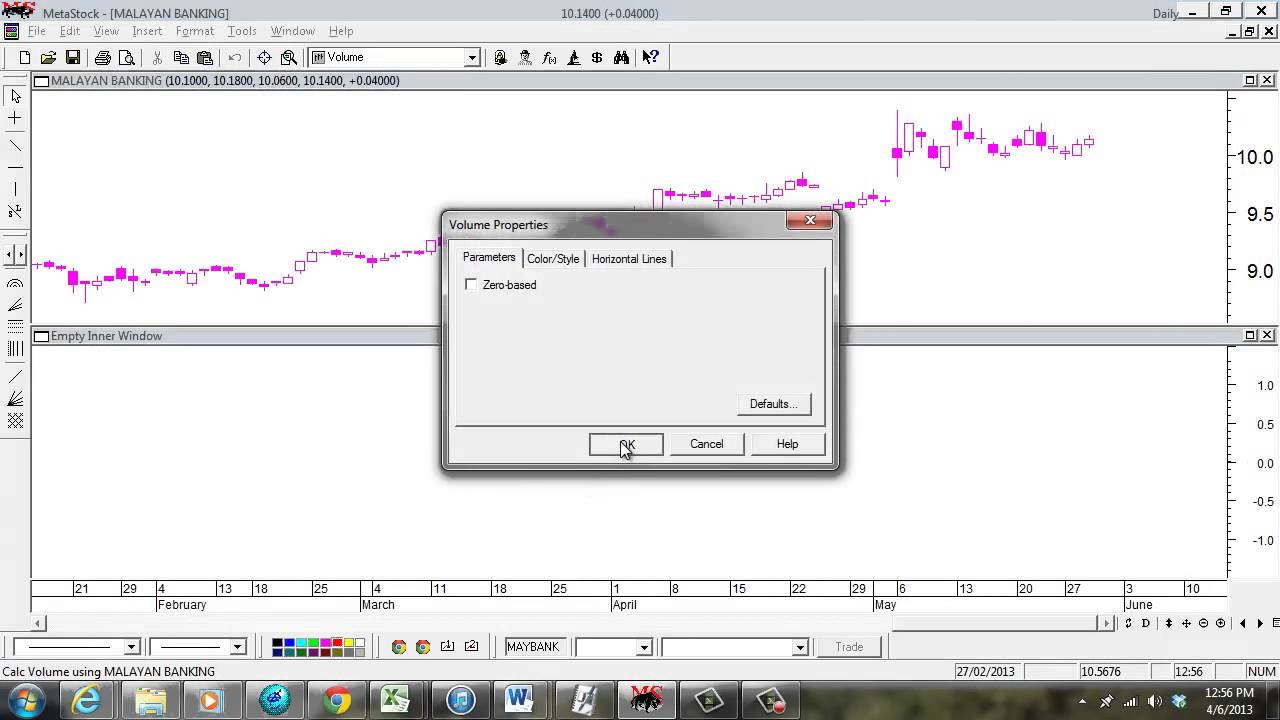Click the magnifier zoom box icon

click(288, 58)
